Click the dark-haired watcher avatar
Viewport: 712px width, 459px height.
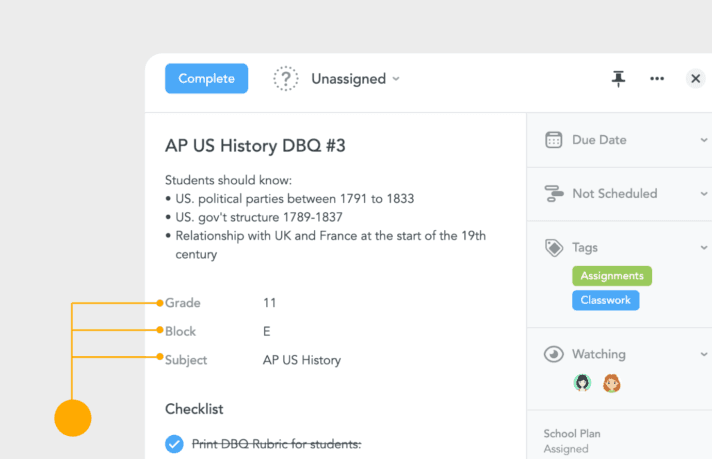click(582, 383)
